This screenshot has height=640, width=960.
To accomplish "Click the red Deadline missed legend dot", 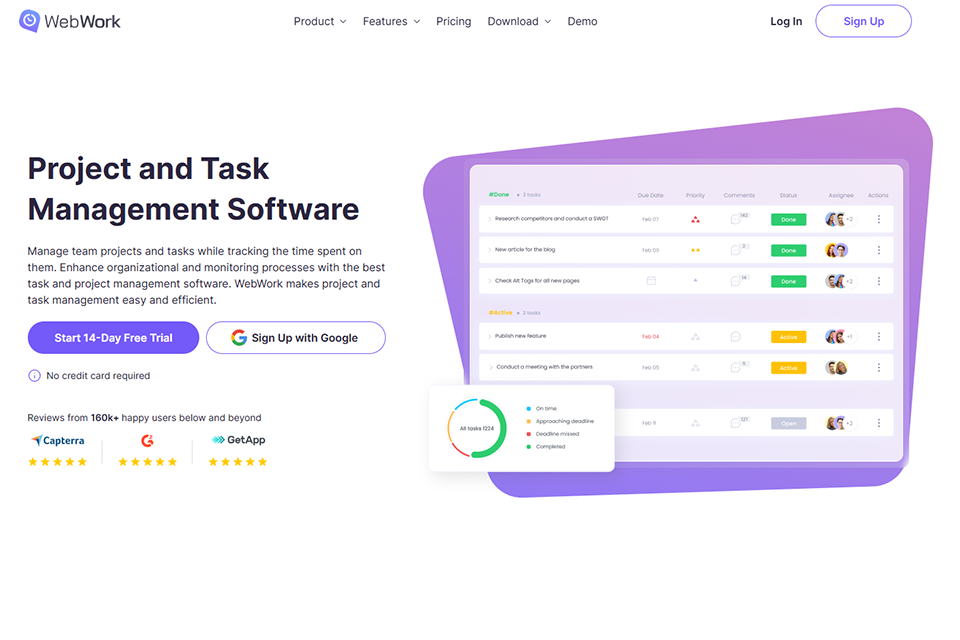I will 528,434.
